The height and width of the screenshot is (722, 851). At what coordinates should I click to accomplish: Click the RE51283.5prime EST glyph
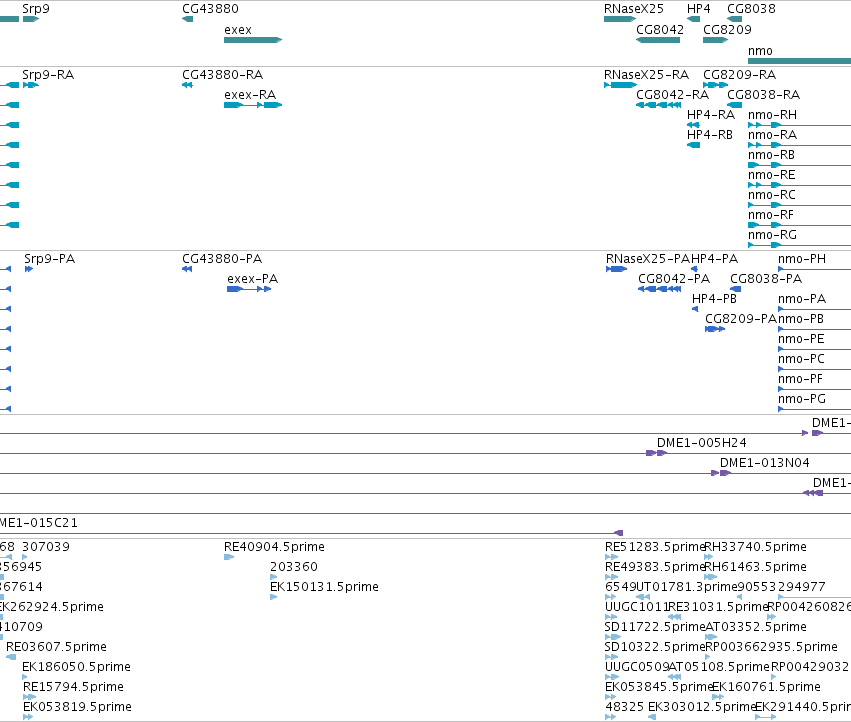pyautogui.click(x=612, y=557)
